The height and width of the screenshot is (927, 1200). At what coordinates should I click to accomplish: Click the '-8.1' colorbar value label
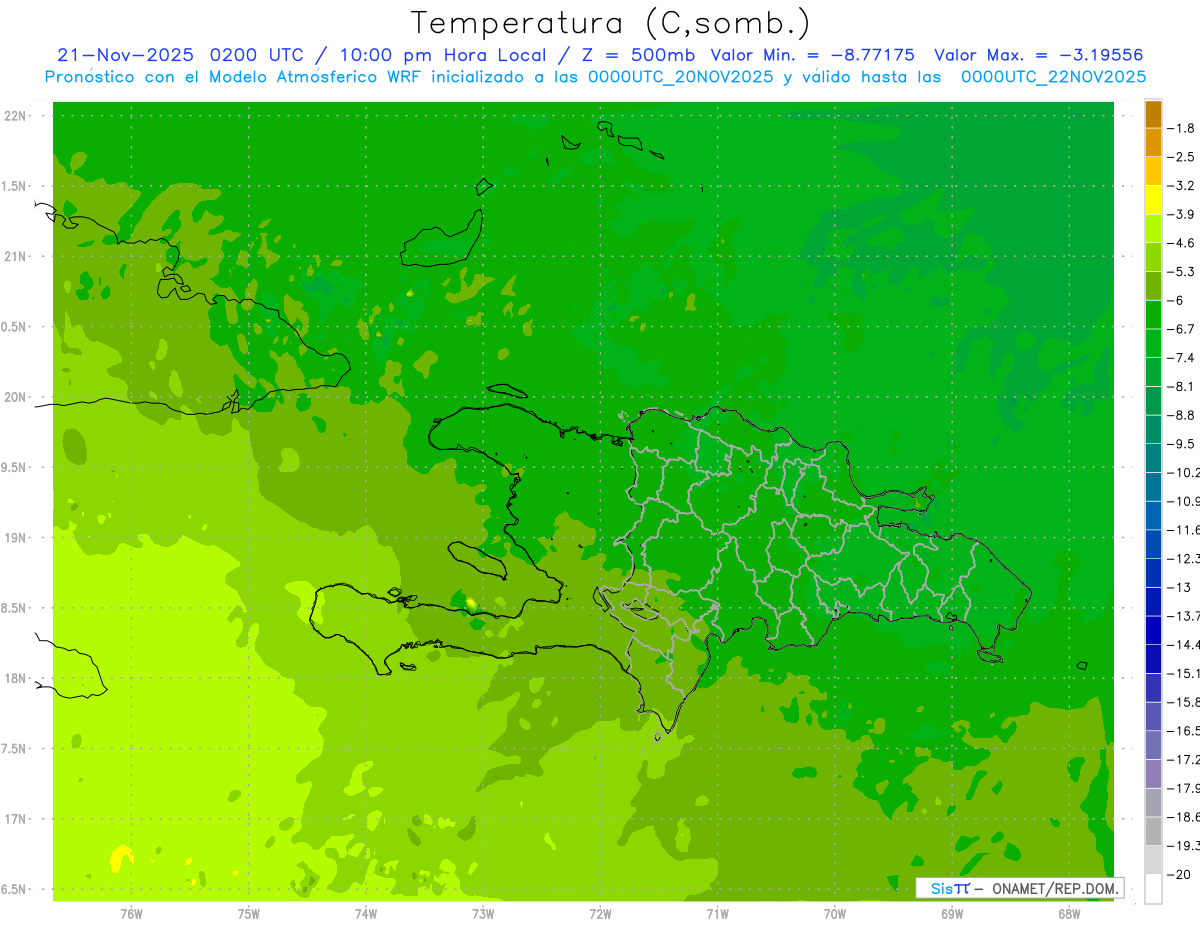[x=1181, y=386]
